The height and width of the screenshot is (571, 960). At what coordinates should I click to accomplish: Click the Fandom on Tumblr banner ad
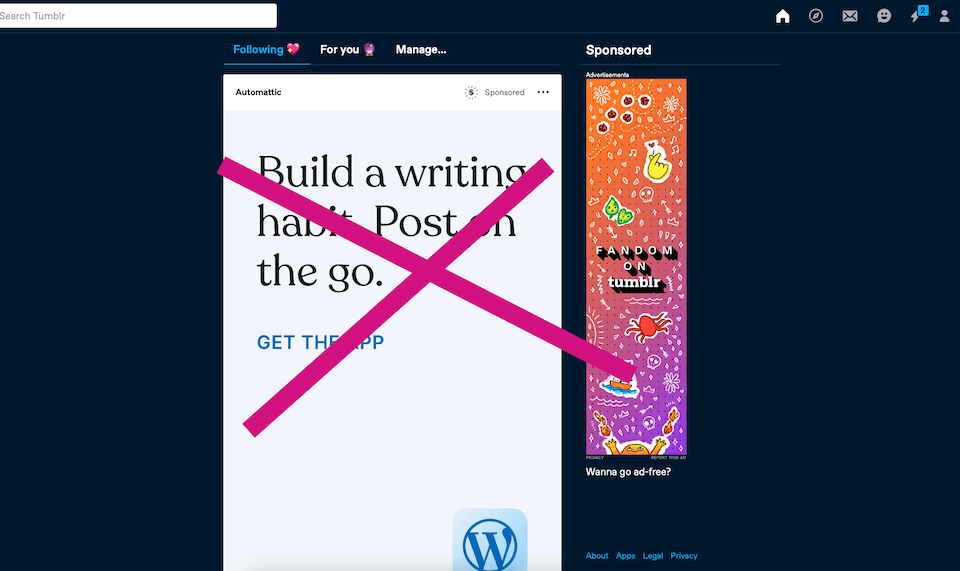(636, 267)
